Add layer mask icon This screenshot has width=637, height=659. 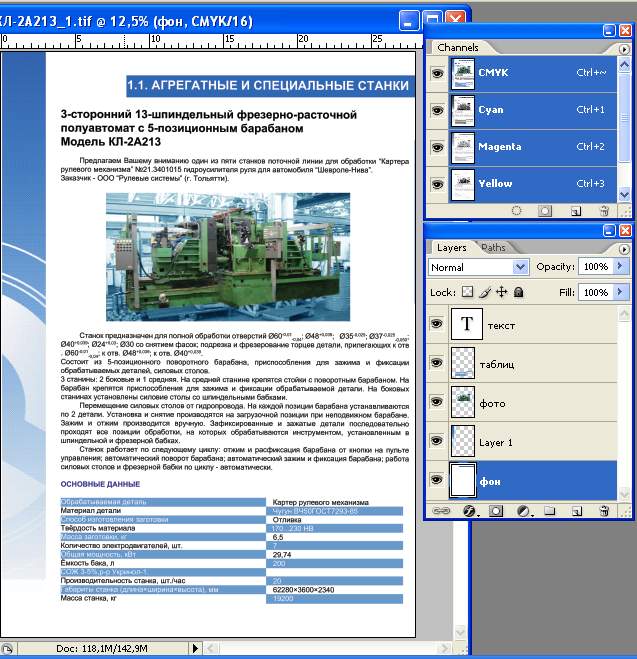click(x=496, y=511)
